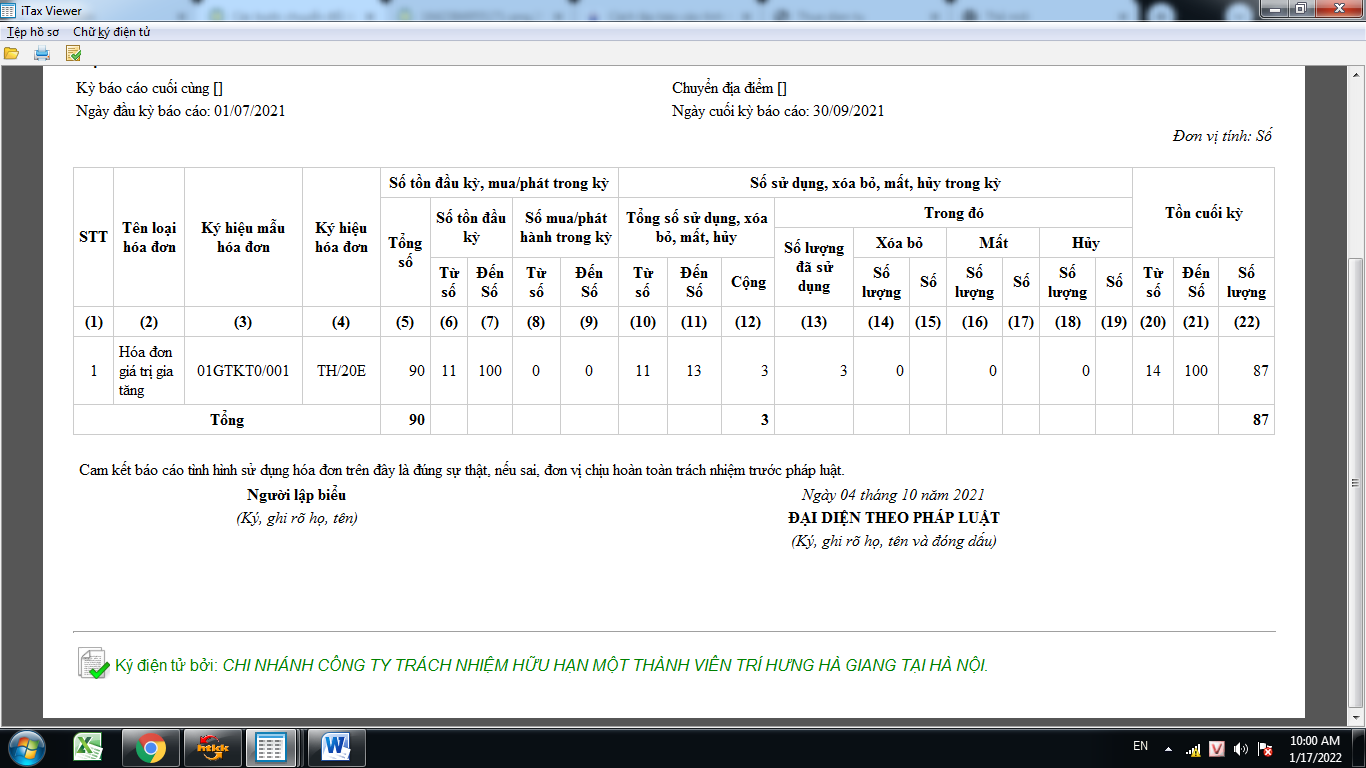The image size is (1366, 768).
Task: Show hidden system tray icons
Action: point(1167,748)
